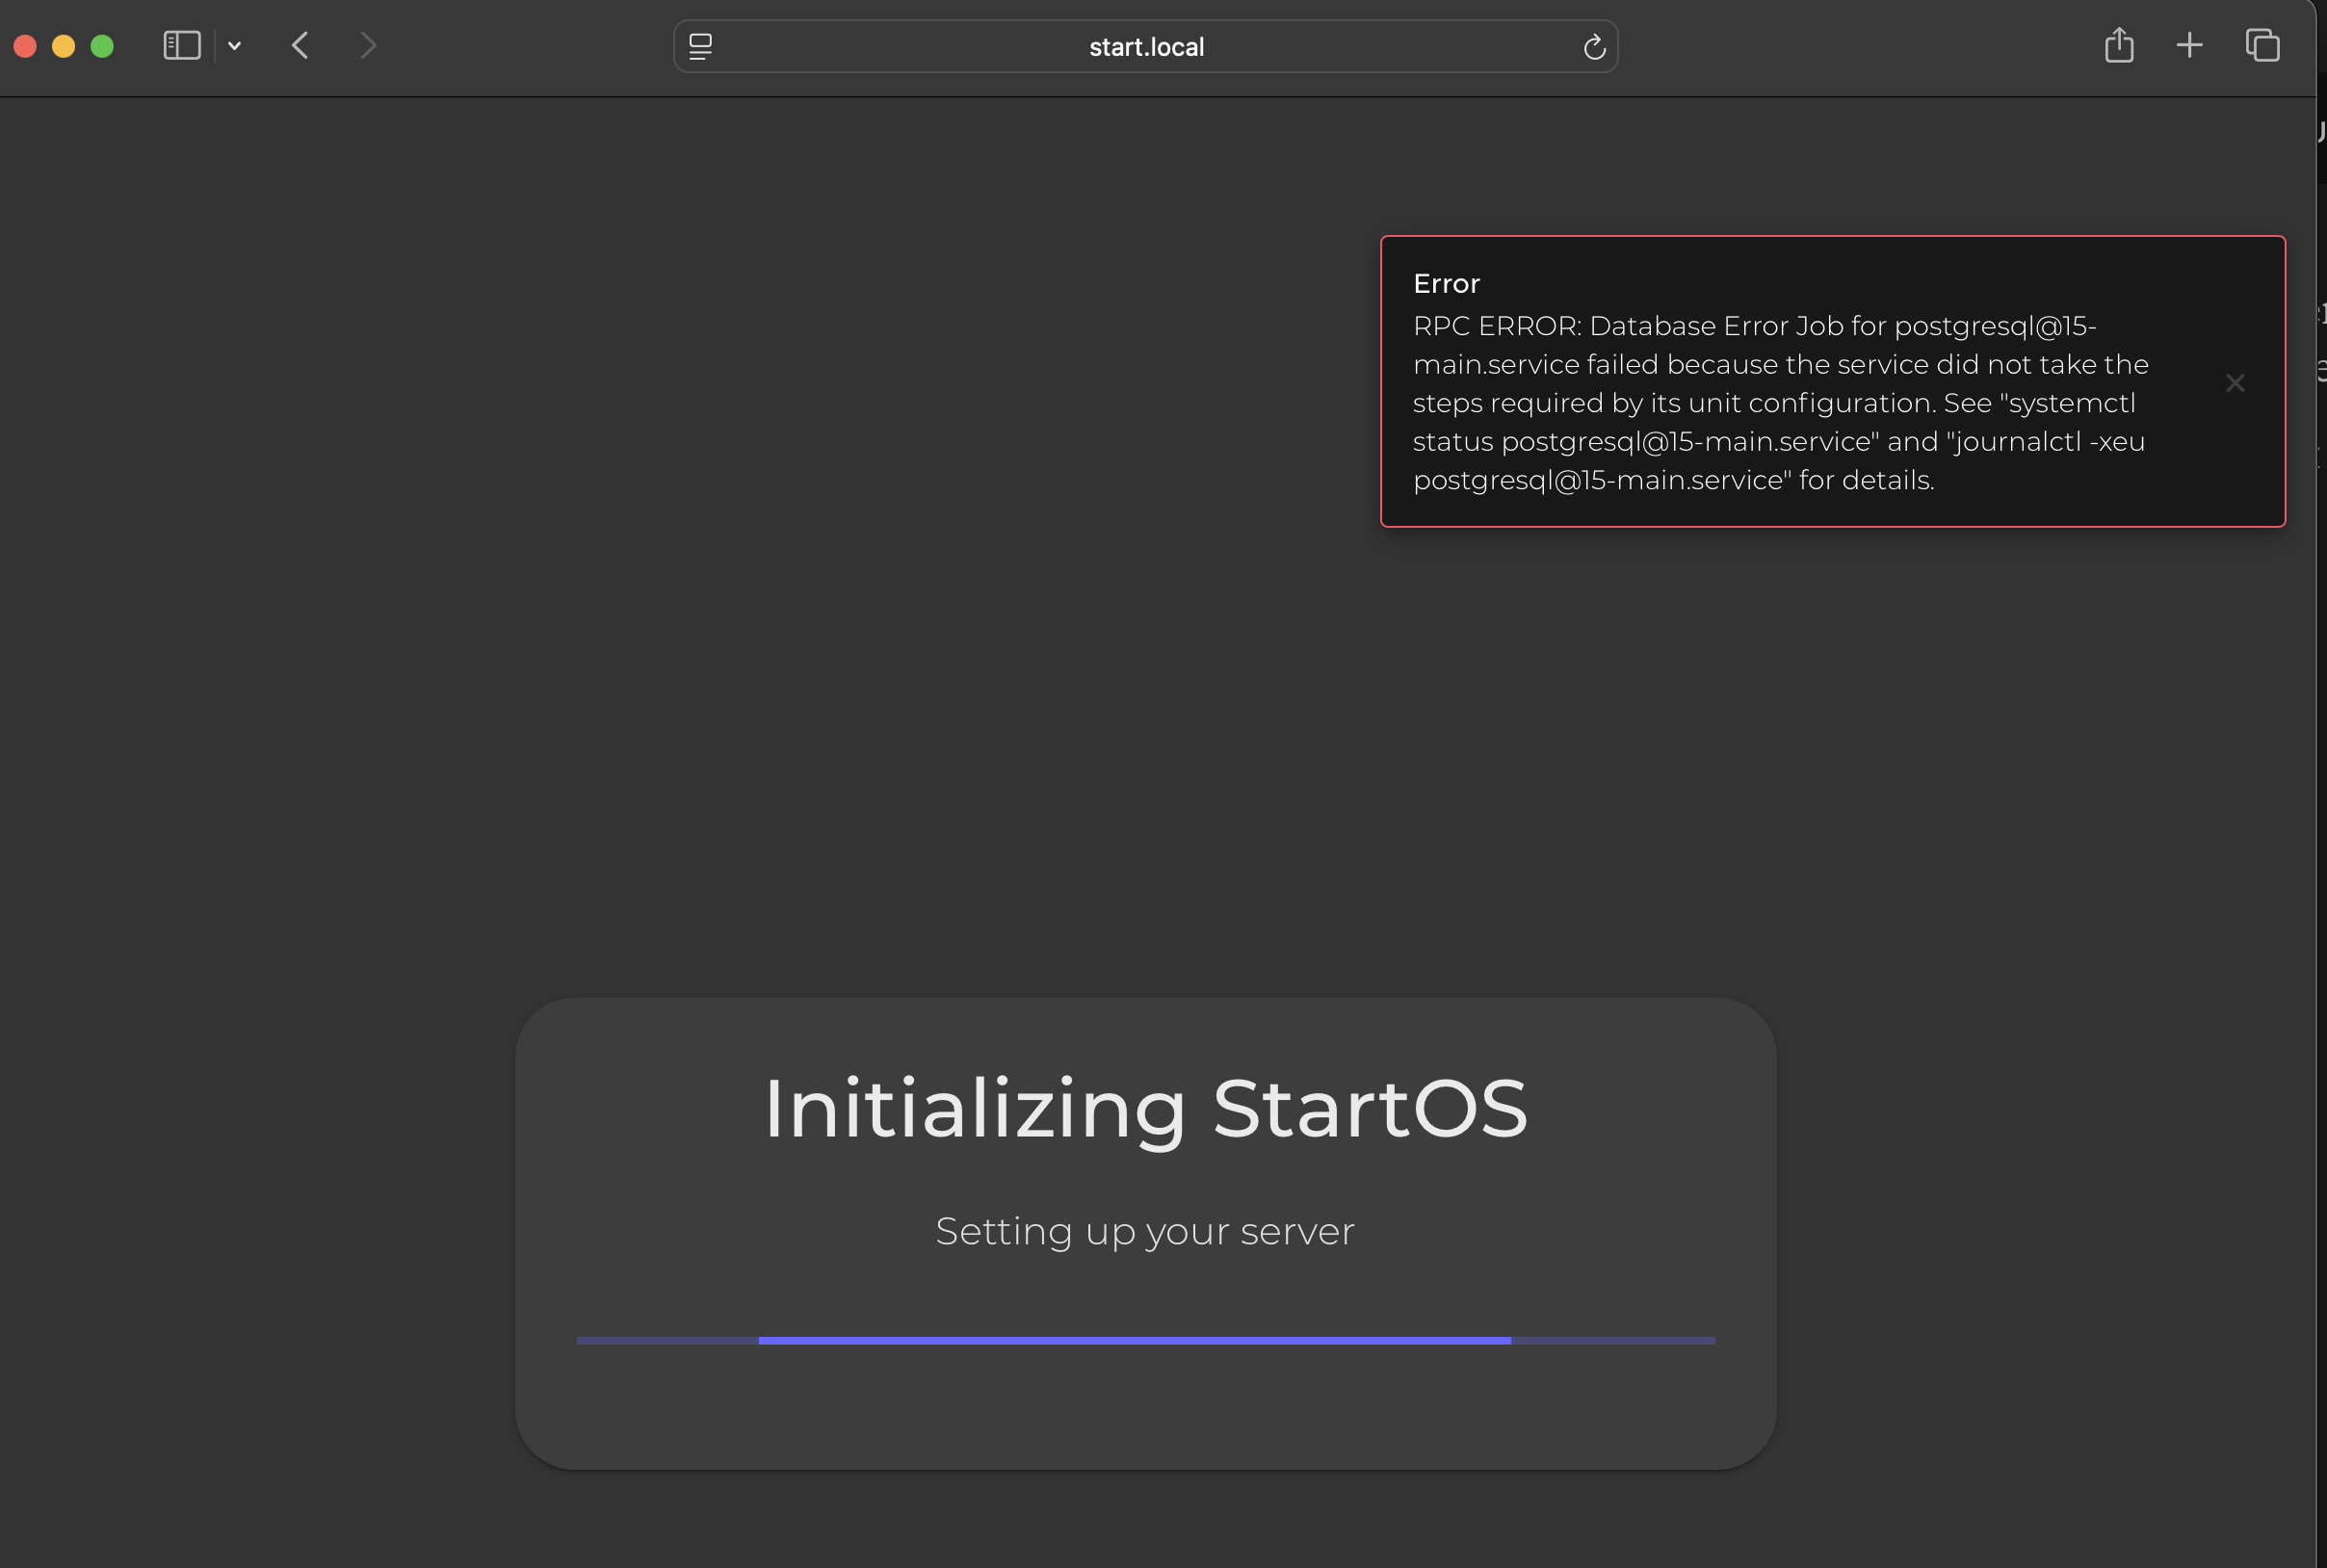The height and width of the screenshot is (1568, 2327).
Task: Dismiss the RPC error notification
Action: [2235, 383]
